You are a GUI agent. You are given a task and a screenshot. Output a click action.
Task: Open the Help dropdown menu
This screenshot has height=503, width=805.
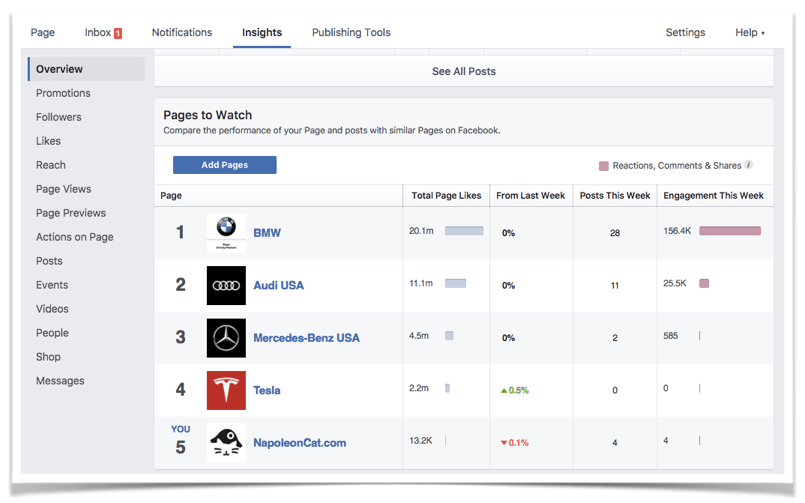click(750, 32)
